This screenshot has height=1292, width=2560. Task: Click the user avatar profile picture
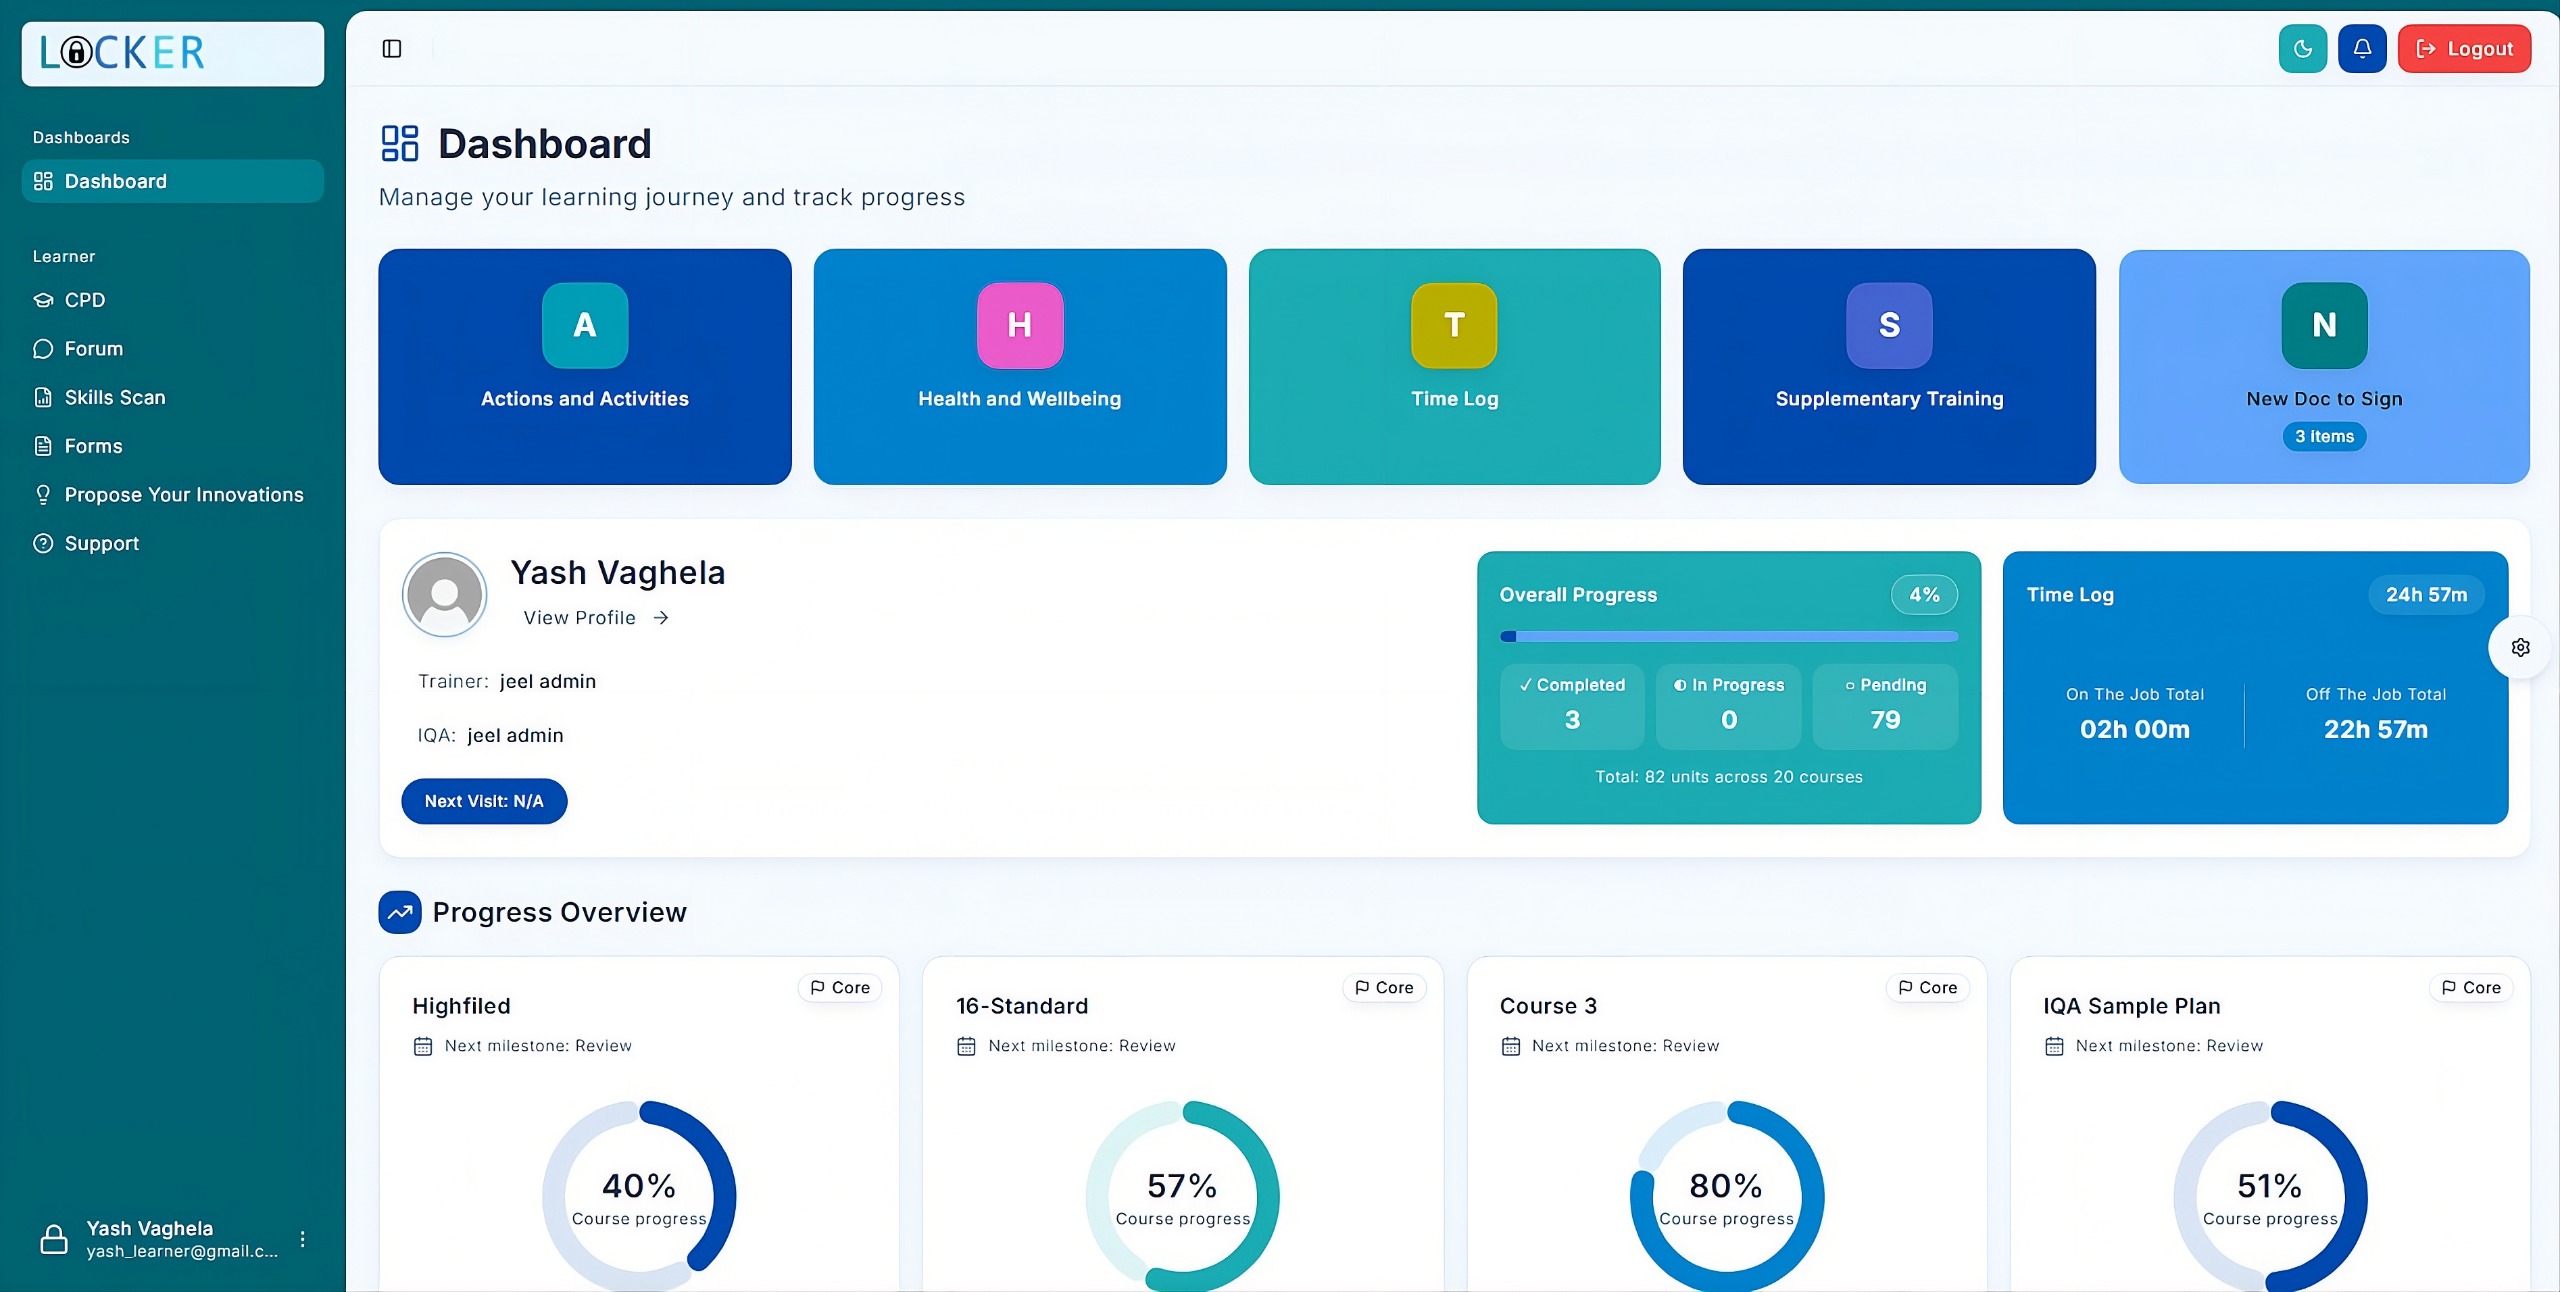pyautogui.click(x=444, y=594)
